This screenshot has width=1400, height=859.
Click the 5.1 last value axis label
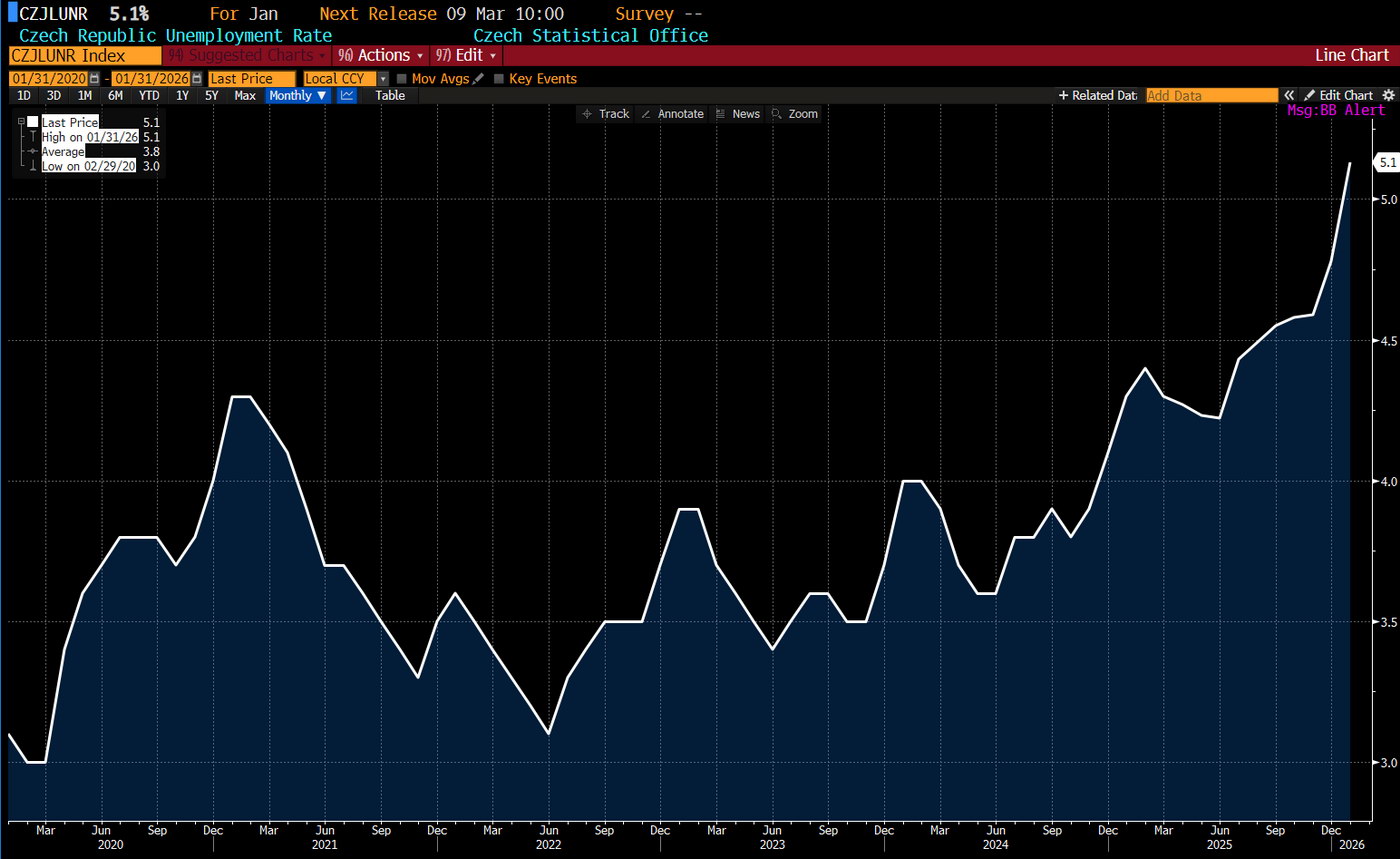1387,162
